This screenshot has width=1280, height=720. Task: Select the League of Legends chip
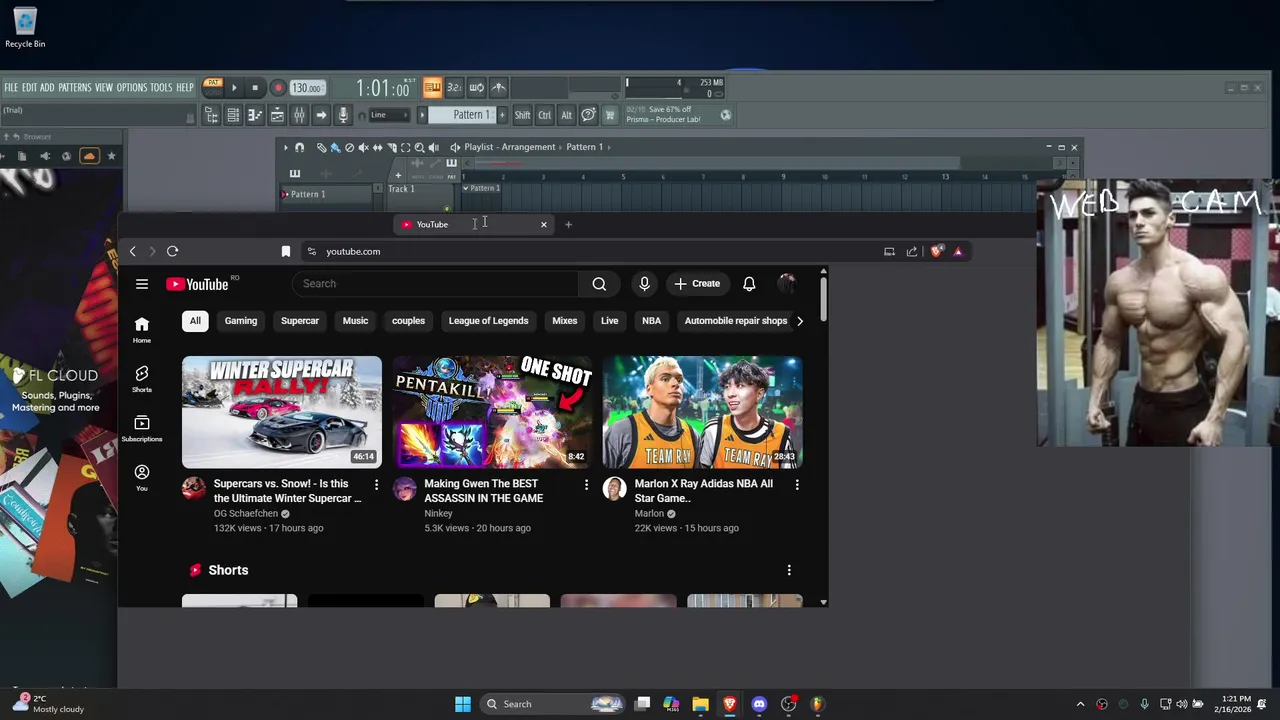tap(488, 321)
